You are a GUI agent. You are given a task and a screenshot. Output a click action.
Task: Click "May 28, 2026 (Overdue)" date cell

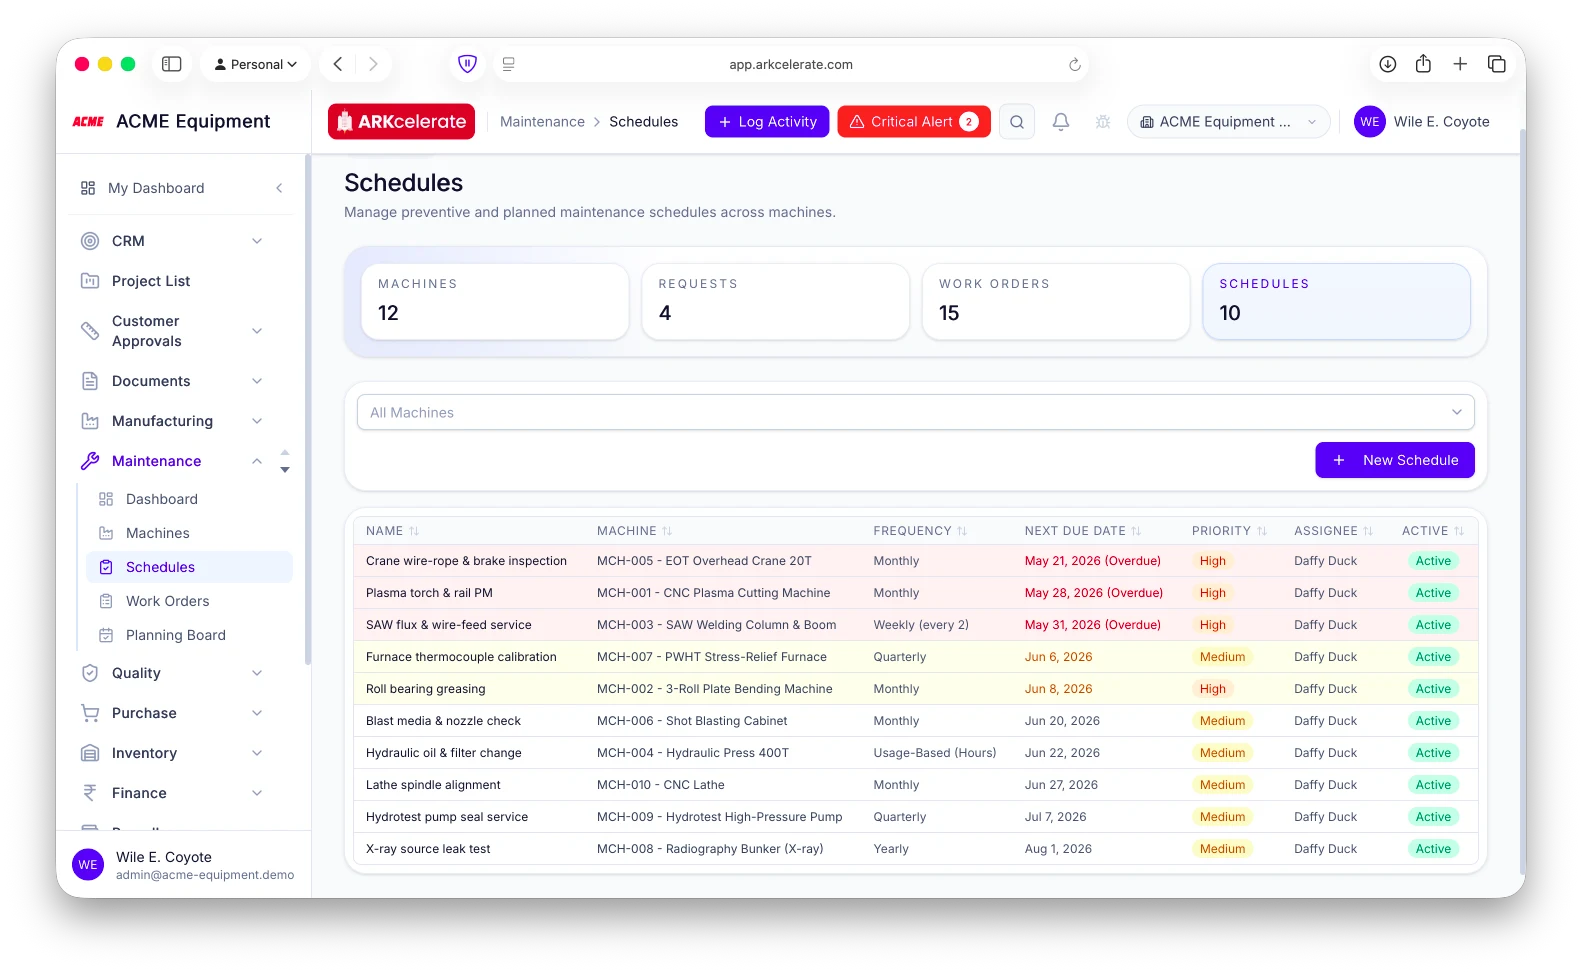[1094, 593]
